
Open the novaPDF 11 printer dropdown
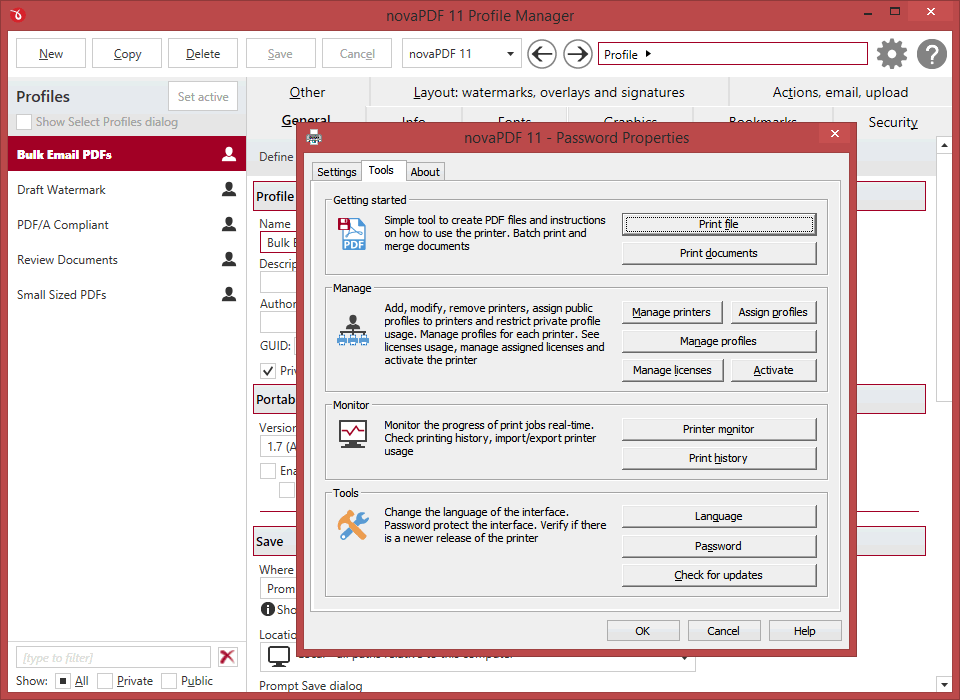pyautogui.click(x=511, y=54)
